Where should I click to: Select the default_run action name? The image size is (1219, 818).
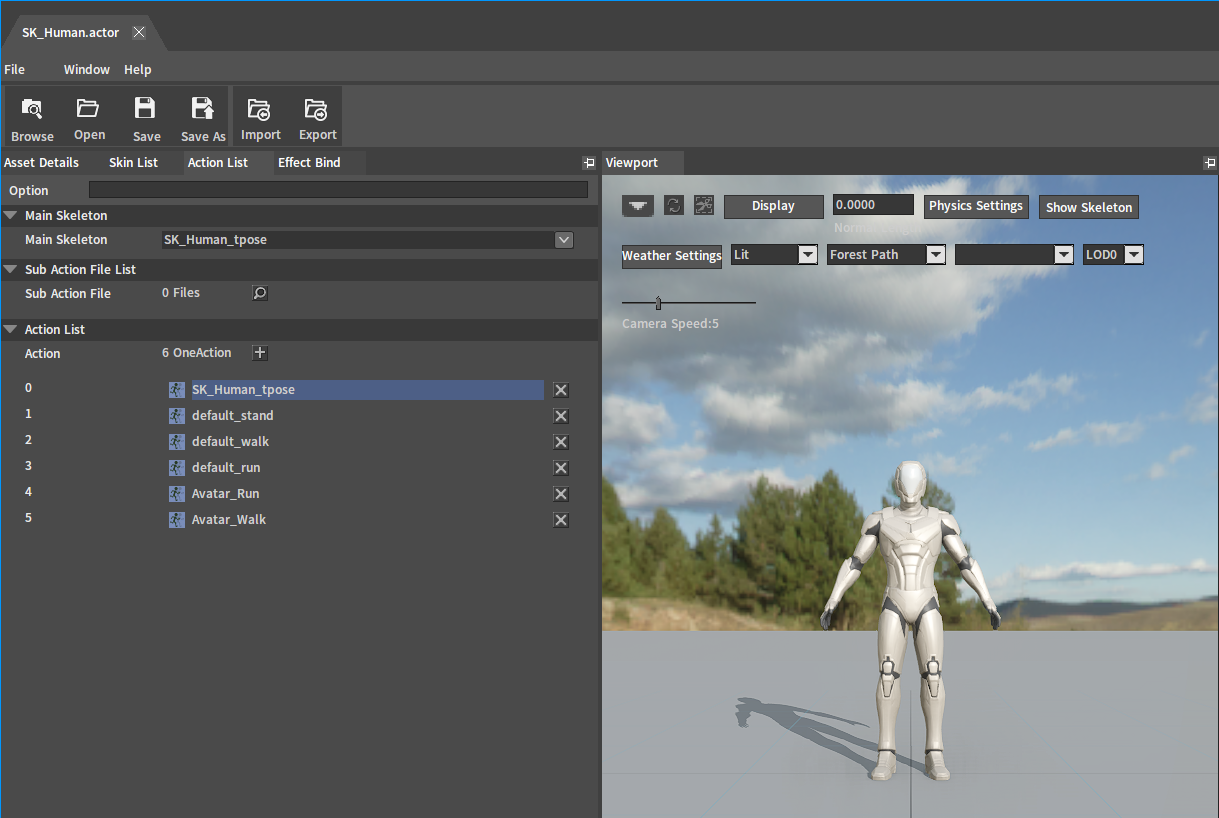pyautogui.click(x=226, y=468)
